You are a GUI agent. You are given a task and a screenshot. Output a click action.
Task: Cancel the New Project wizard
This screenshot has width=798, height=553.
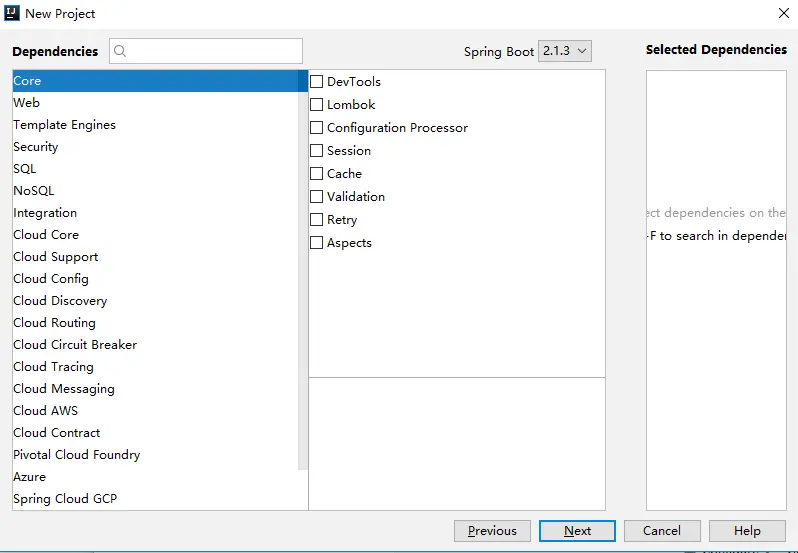coord(662,531)
